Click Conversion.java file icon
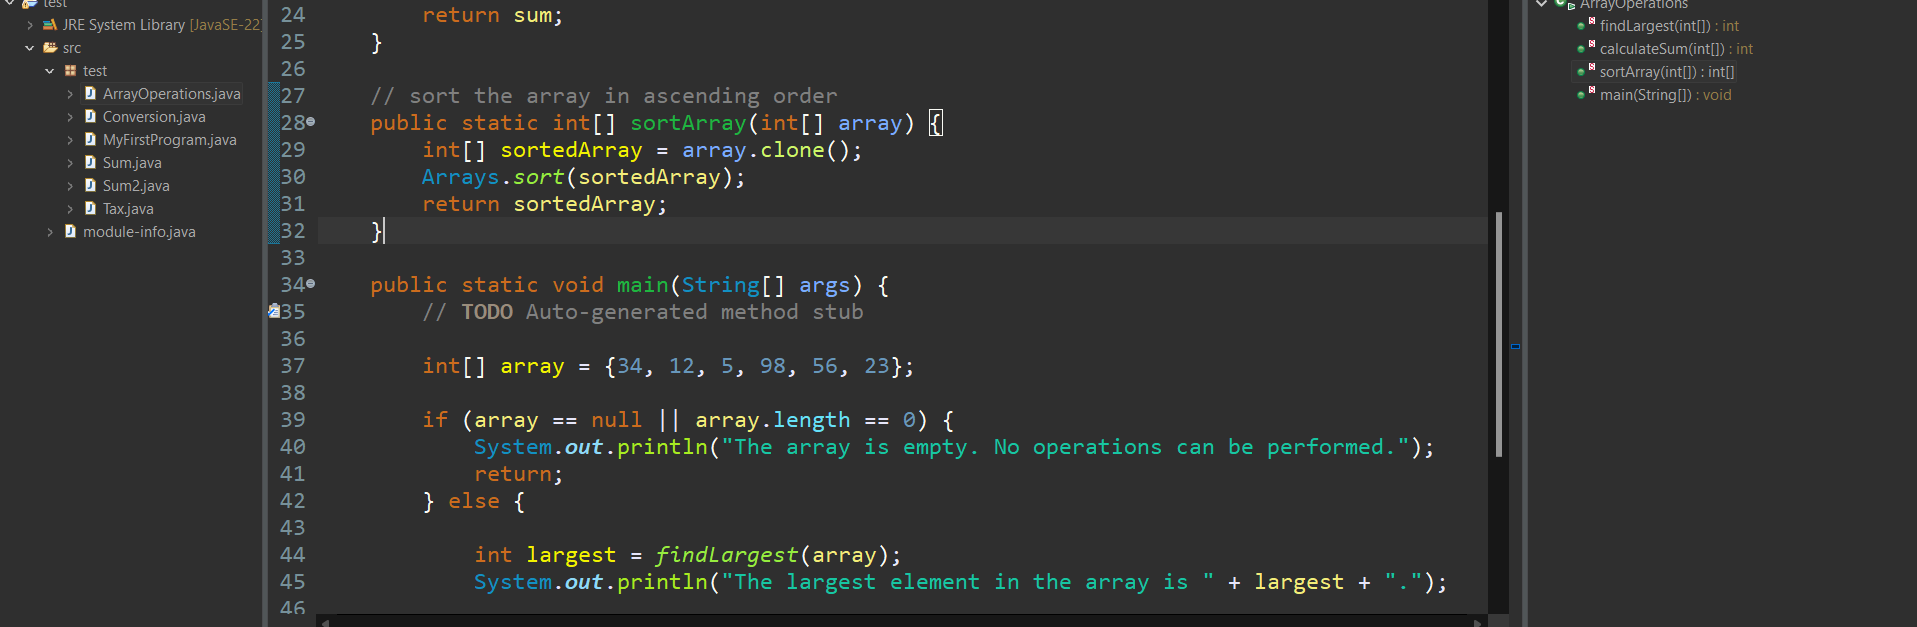 90,116
